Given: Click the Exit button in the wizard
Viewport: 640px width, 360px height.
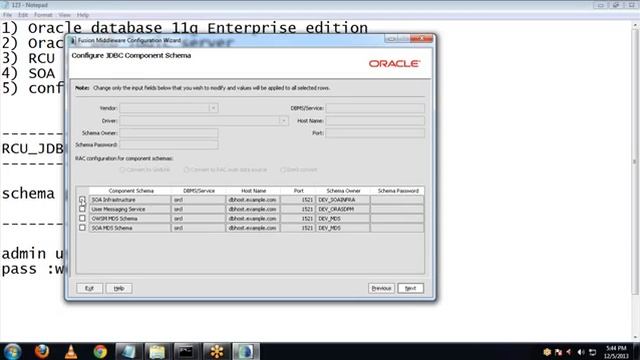Looking at the screenshot, I should pos(89,288).
